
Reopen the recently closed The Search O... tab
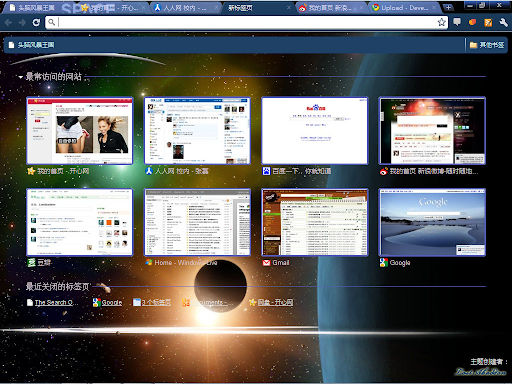tap(54, 302)
